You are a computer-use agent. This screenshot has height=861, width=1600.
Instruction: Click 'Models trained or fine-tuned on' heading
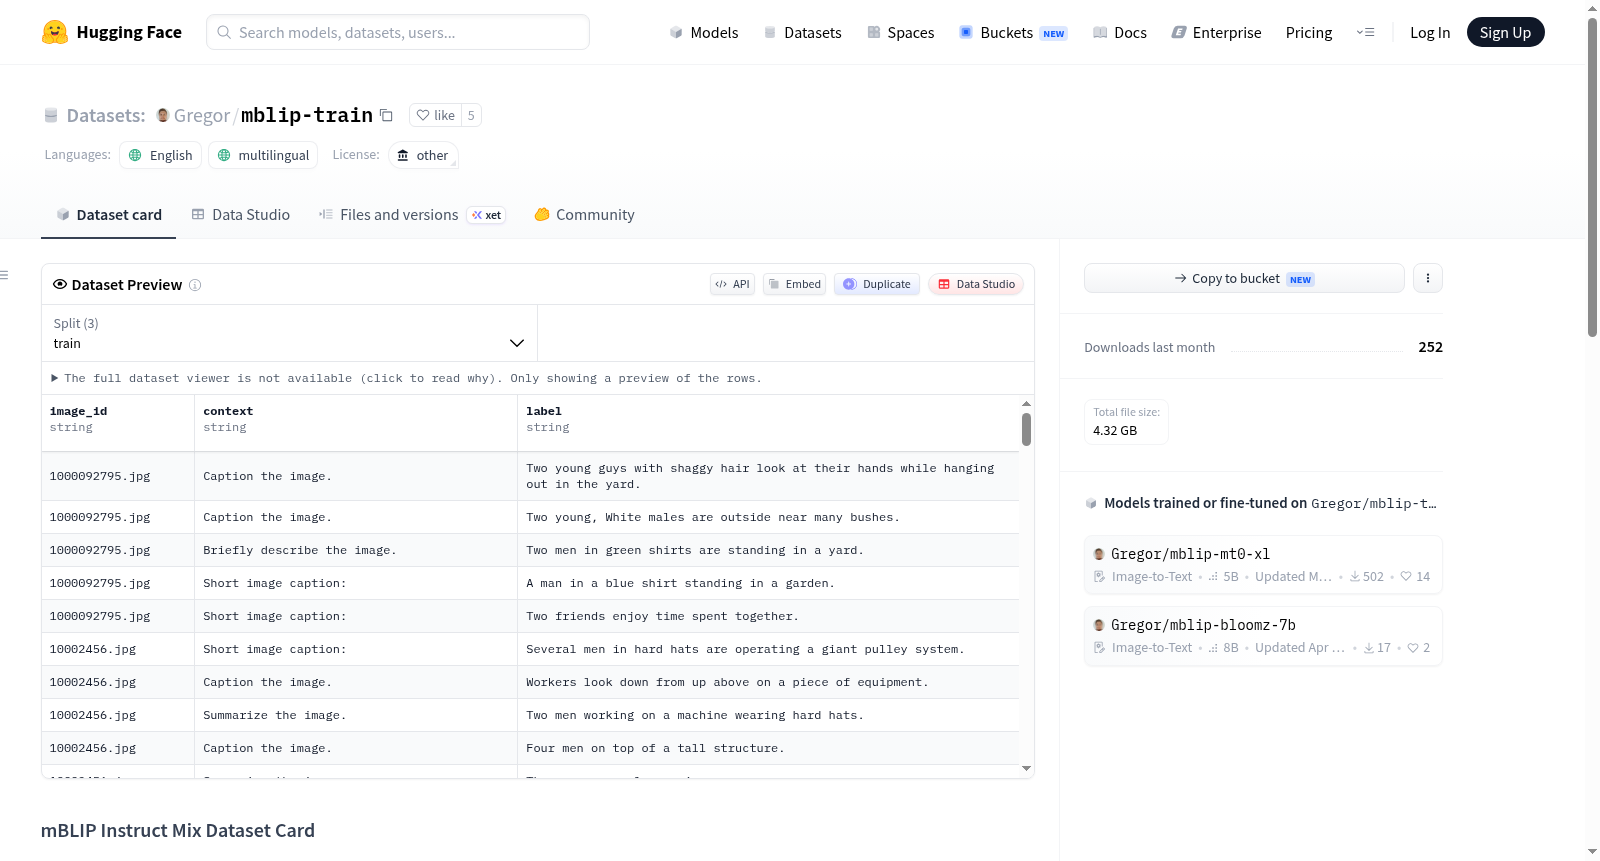tap(1206, 503)
